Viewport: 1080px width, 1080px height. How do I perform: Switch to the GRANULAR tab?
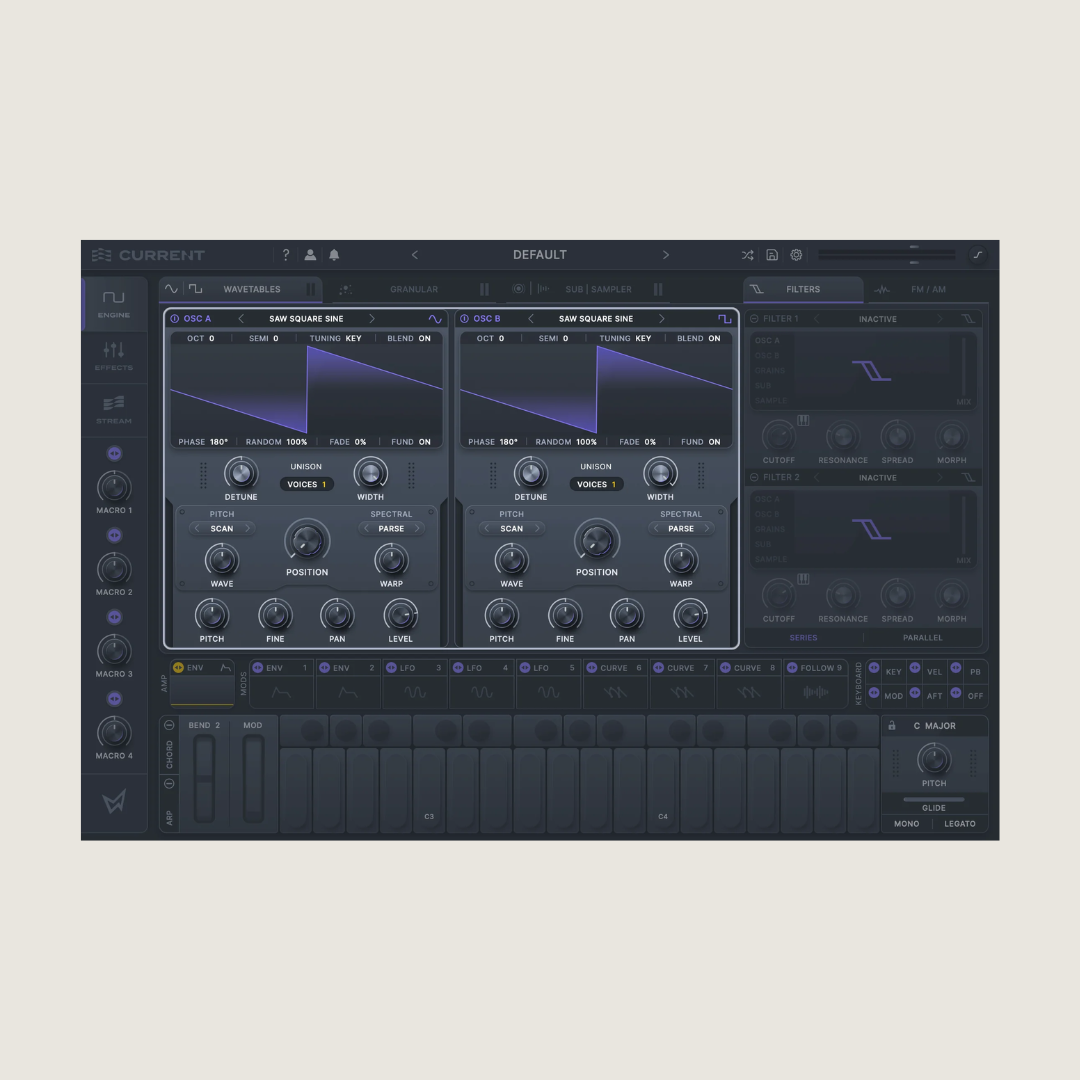[x=414, y=289]
